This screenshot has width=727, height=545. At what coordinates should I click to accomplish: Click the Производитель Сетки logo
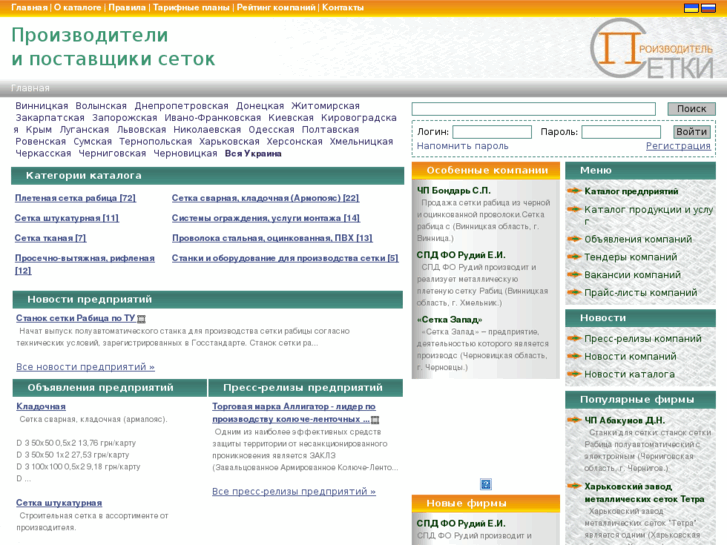click(x=652, y=49)
